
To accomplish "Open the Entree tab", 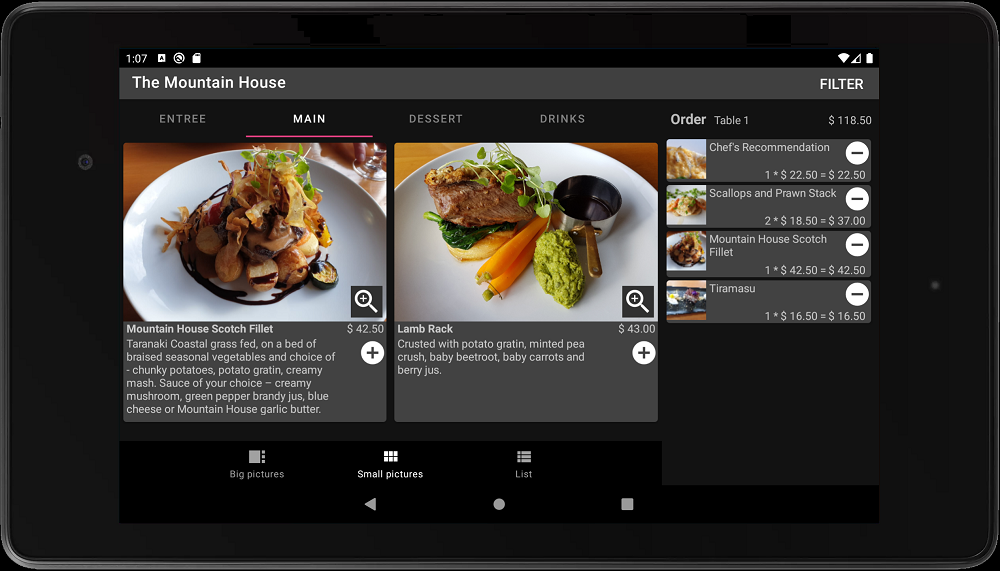I will tap(182, 119).
